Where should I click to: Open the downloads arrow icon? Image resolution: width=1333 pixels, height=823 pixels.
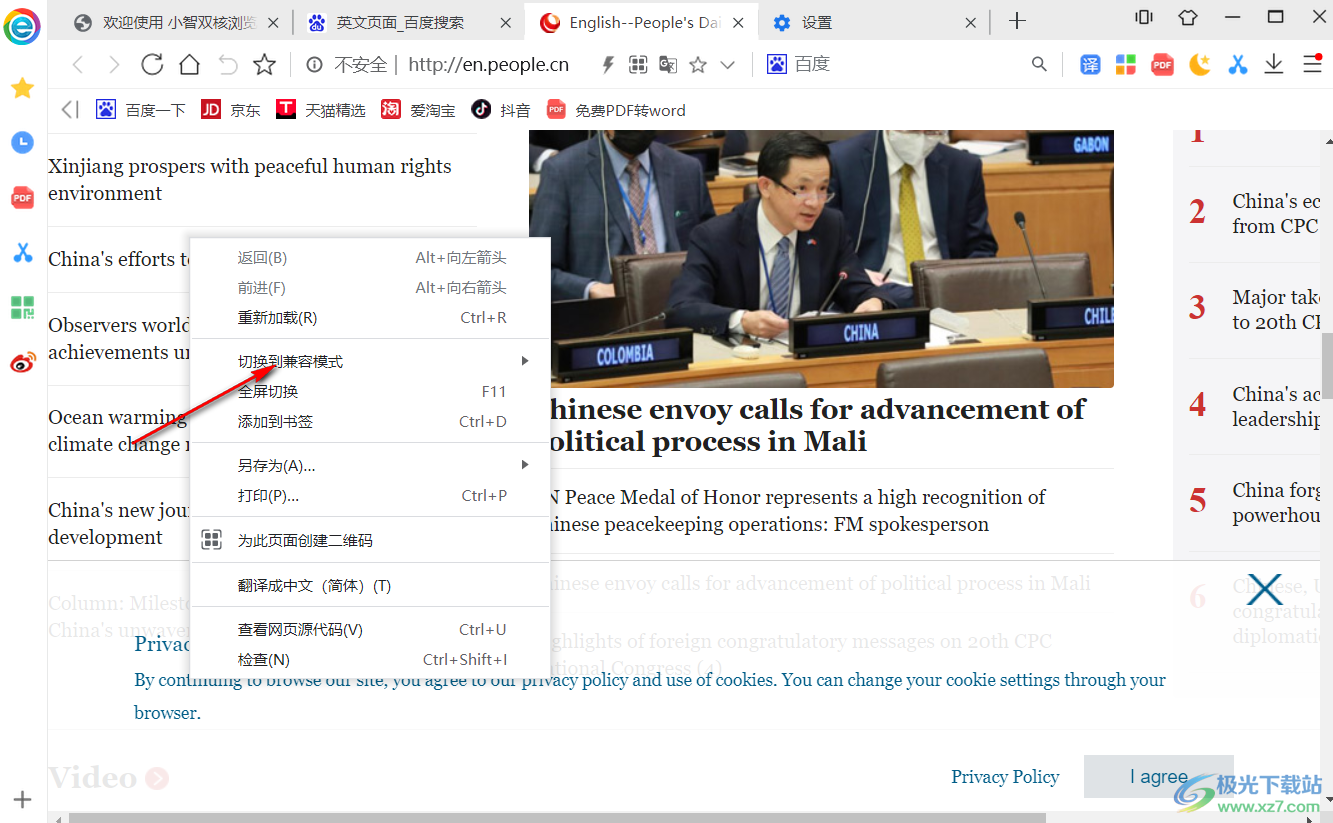(1274, 65)
